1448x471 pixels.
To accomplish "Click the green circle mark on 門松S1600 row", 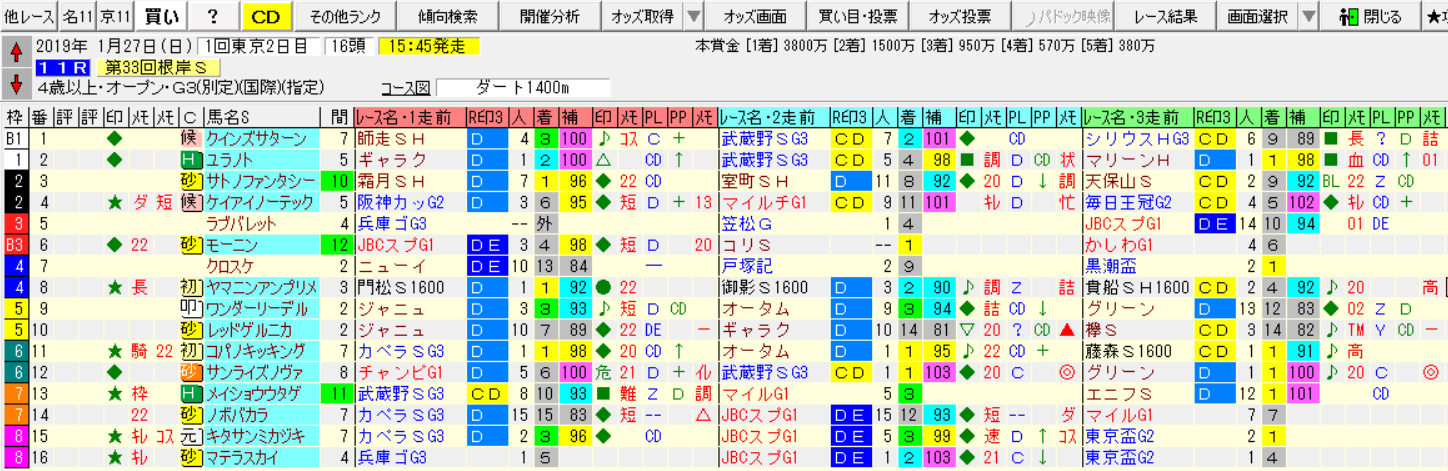I will pos(604,287).
